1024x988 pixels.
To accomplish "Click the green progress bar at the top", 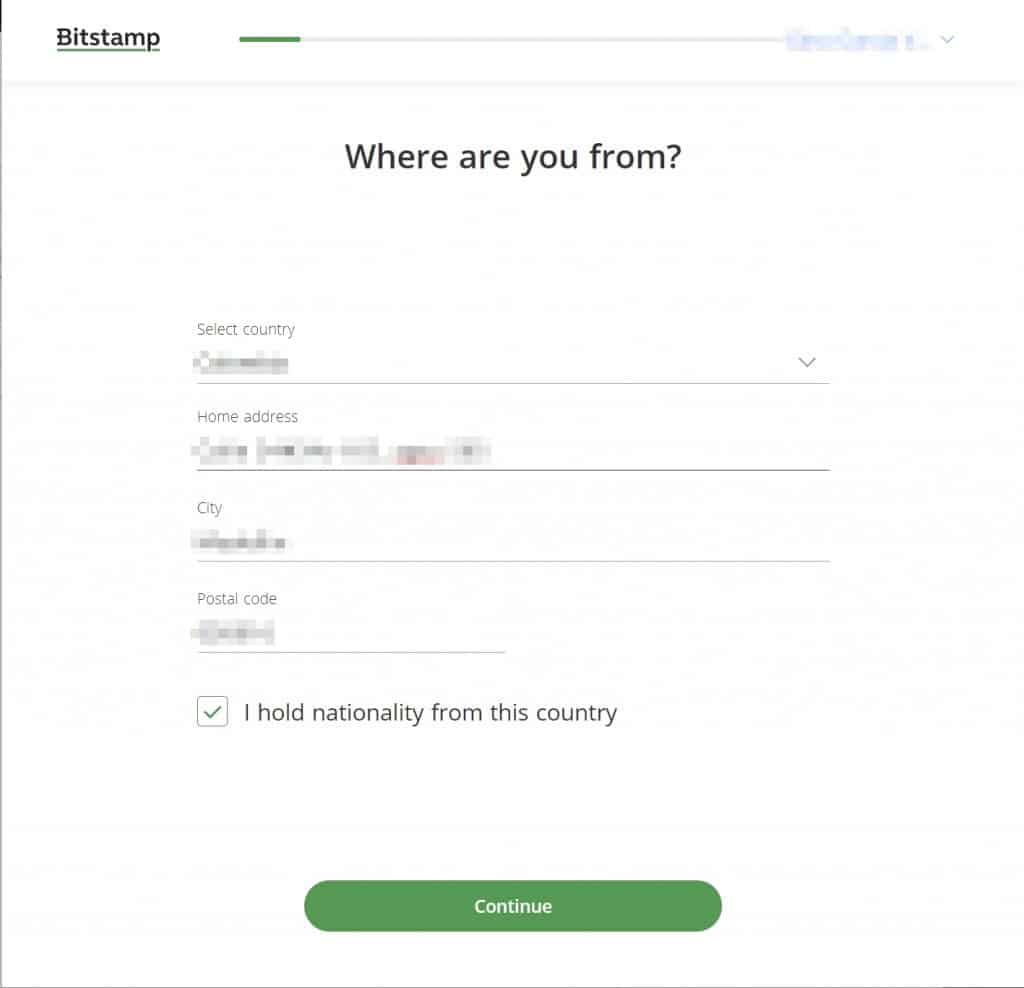I will pyautogui.click(x=268, y=39).
